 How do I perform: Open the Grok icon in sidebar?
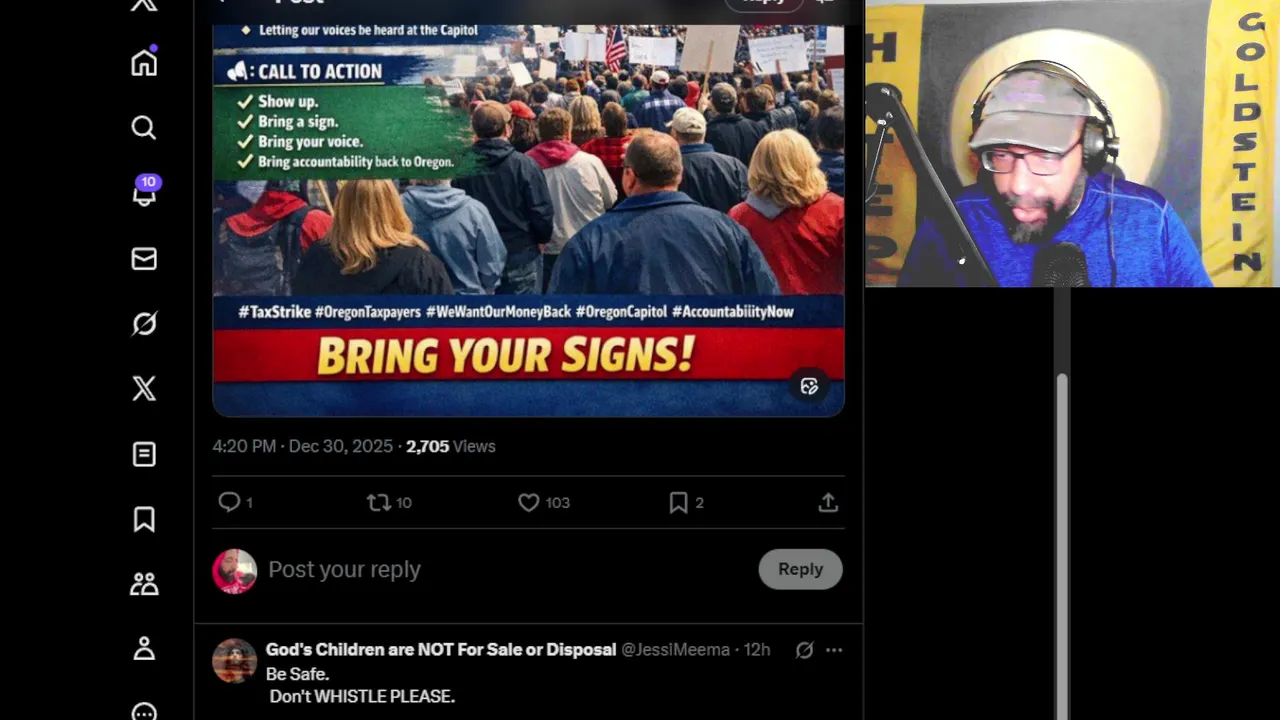coord(144,324)
